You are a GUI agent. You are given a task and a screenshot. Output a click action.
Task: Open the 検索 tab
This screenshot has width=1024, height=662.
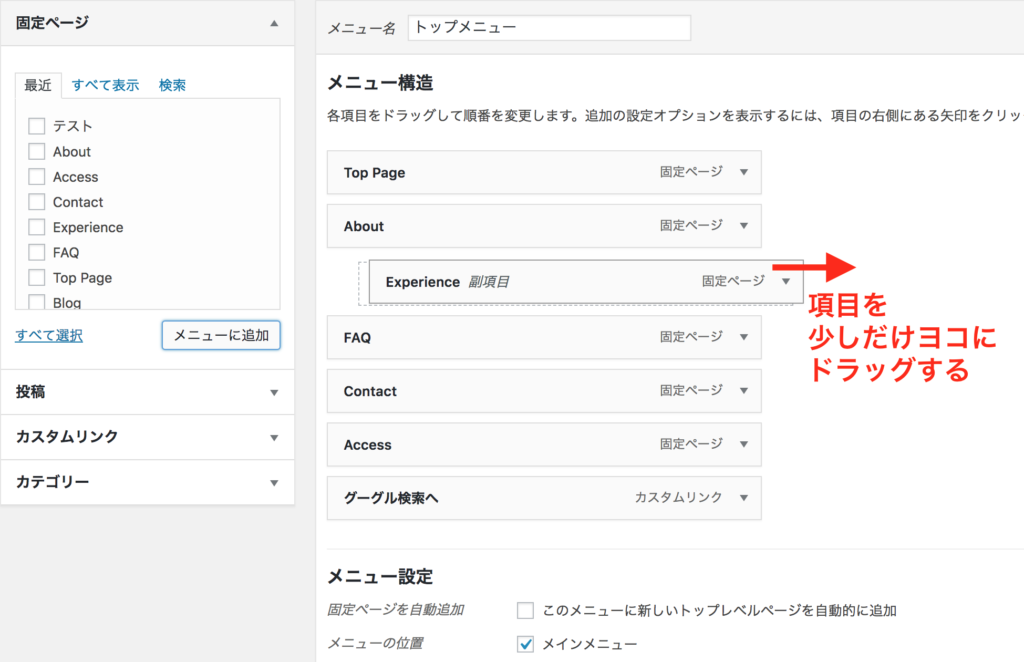[x=172, y=85]
